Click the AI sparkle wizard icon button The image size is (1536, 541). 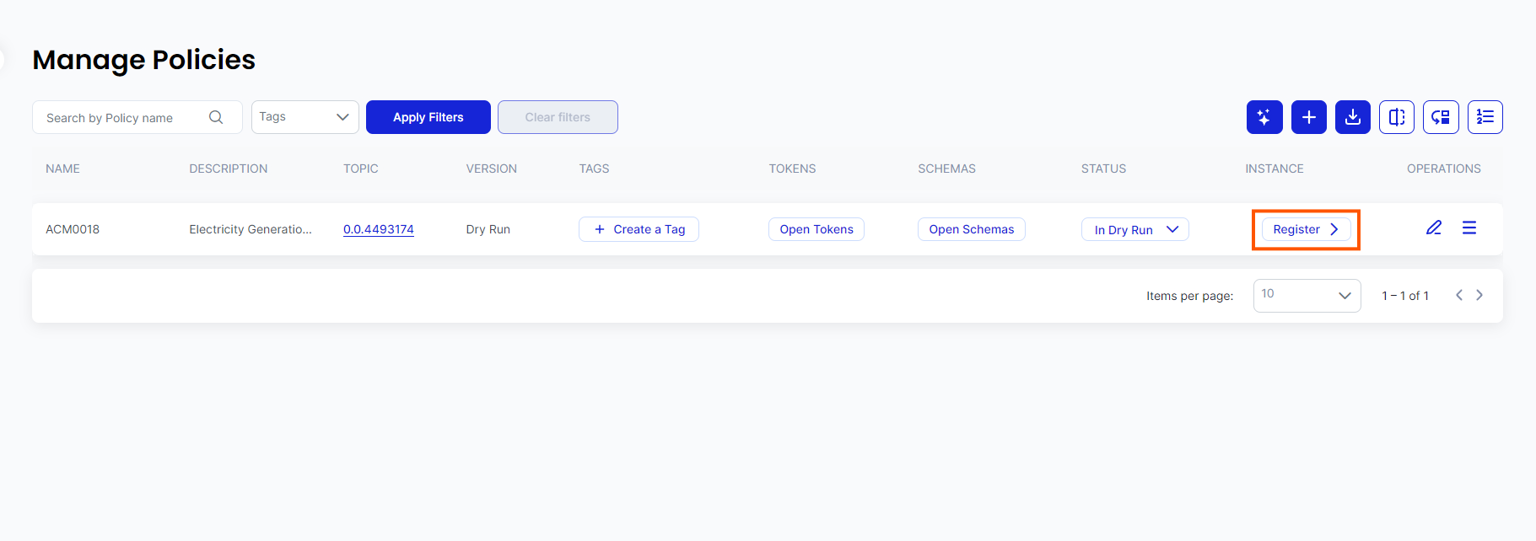click(x=1264, y=117)
